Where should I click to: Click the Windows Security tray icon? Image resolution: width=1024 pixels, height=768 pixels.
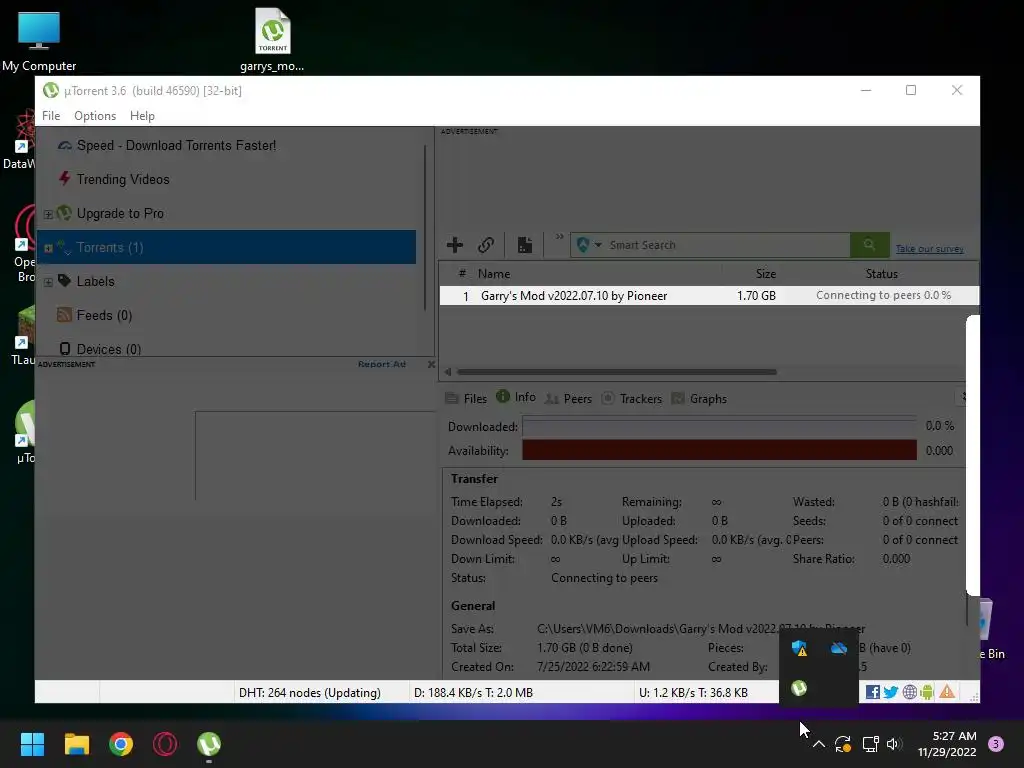(x=799, y=648)
